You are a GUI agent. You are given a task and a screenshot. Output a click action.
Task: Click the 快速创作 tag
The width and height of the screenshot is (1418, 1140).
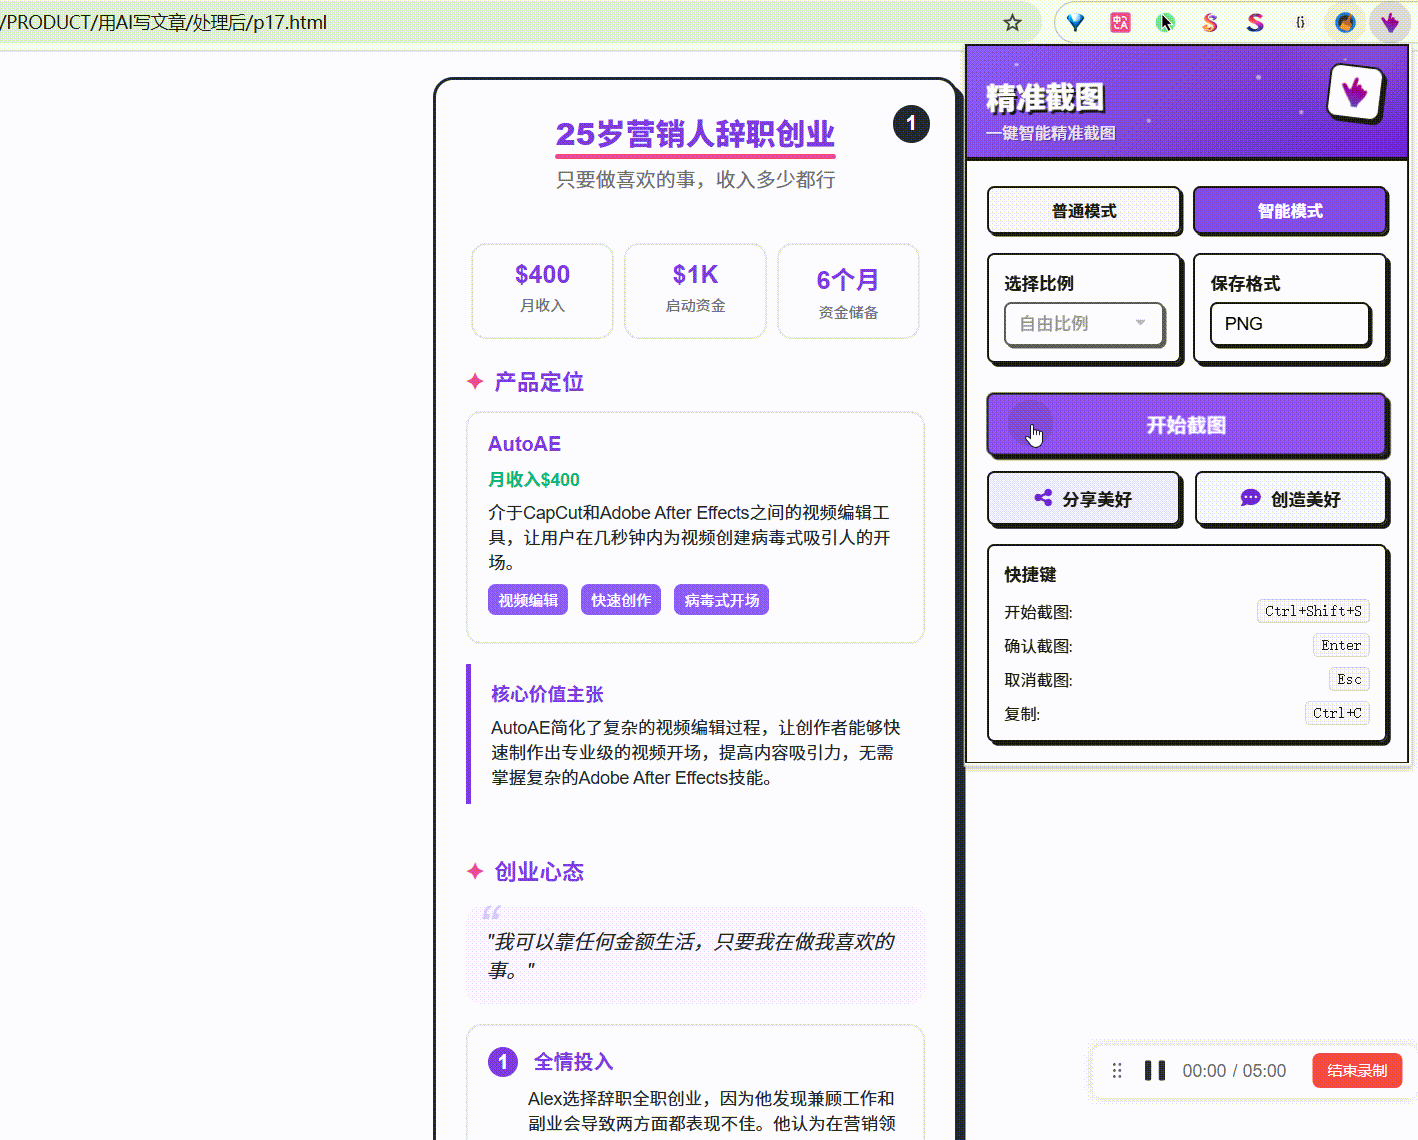[x=621, y=600]
